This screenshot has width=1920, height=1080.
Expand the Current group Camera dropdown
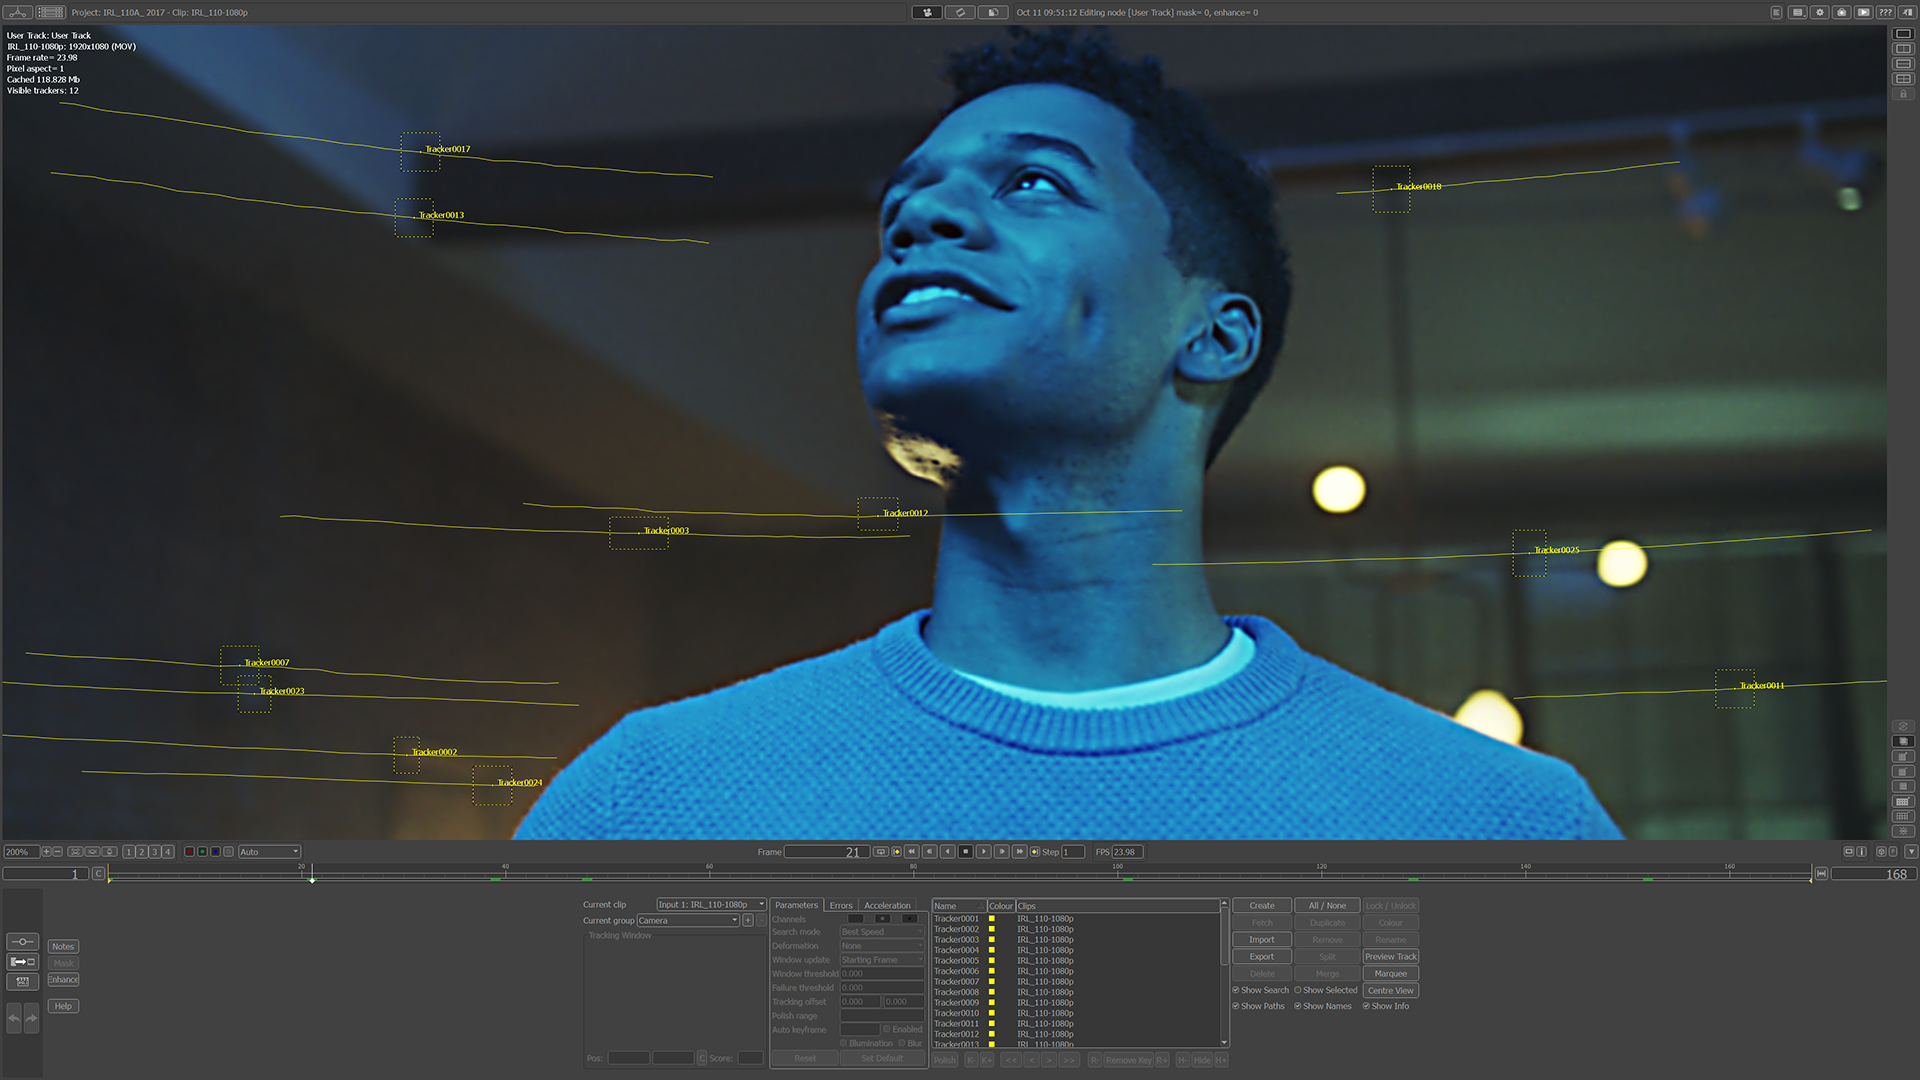point(688,920)
